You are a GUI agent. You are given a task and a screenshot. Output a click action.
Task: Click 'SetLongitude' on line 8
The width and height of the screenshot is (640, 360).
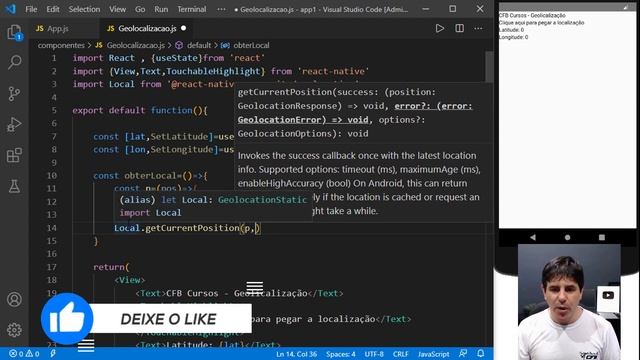tap(182, 149)
